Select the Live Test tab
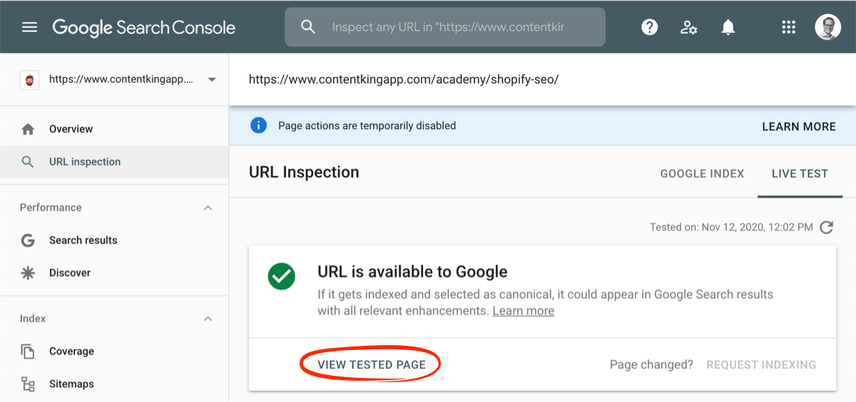Viewport: 856px width, 402px height. coord(800,174)
